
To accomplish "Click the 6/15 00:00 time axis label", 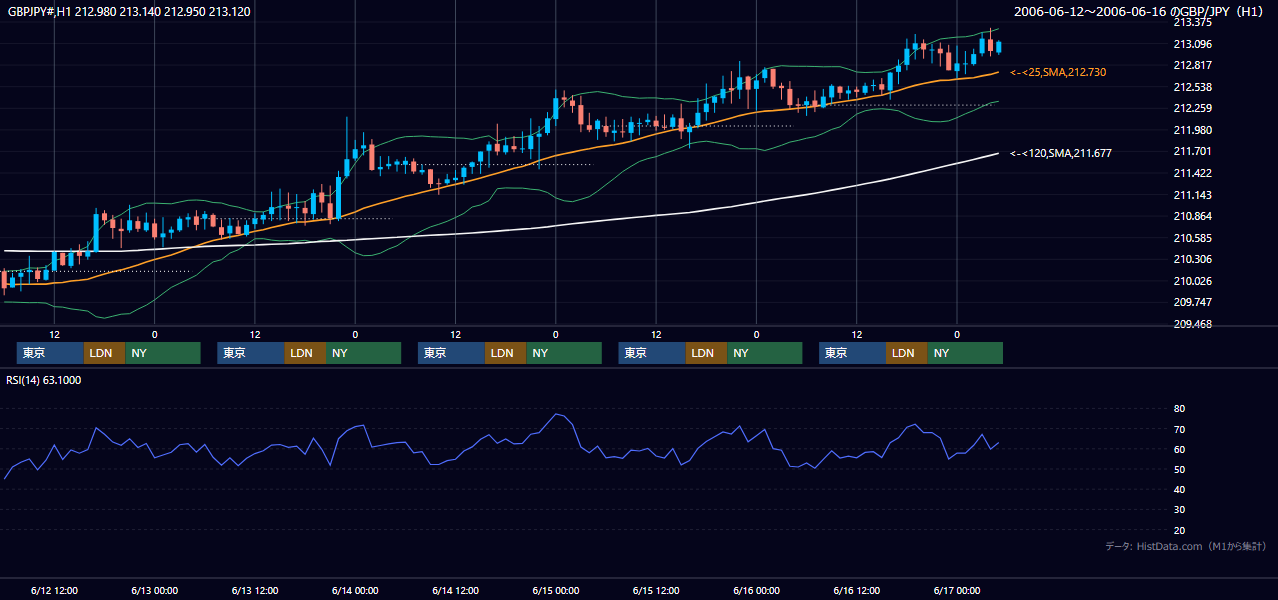I will (556, 590).
